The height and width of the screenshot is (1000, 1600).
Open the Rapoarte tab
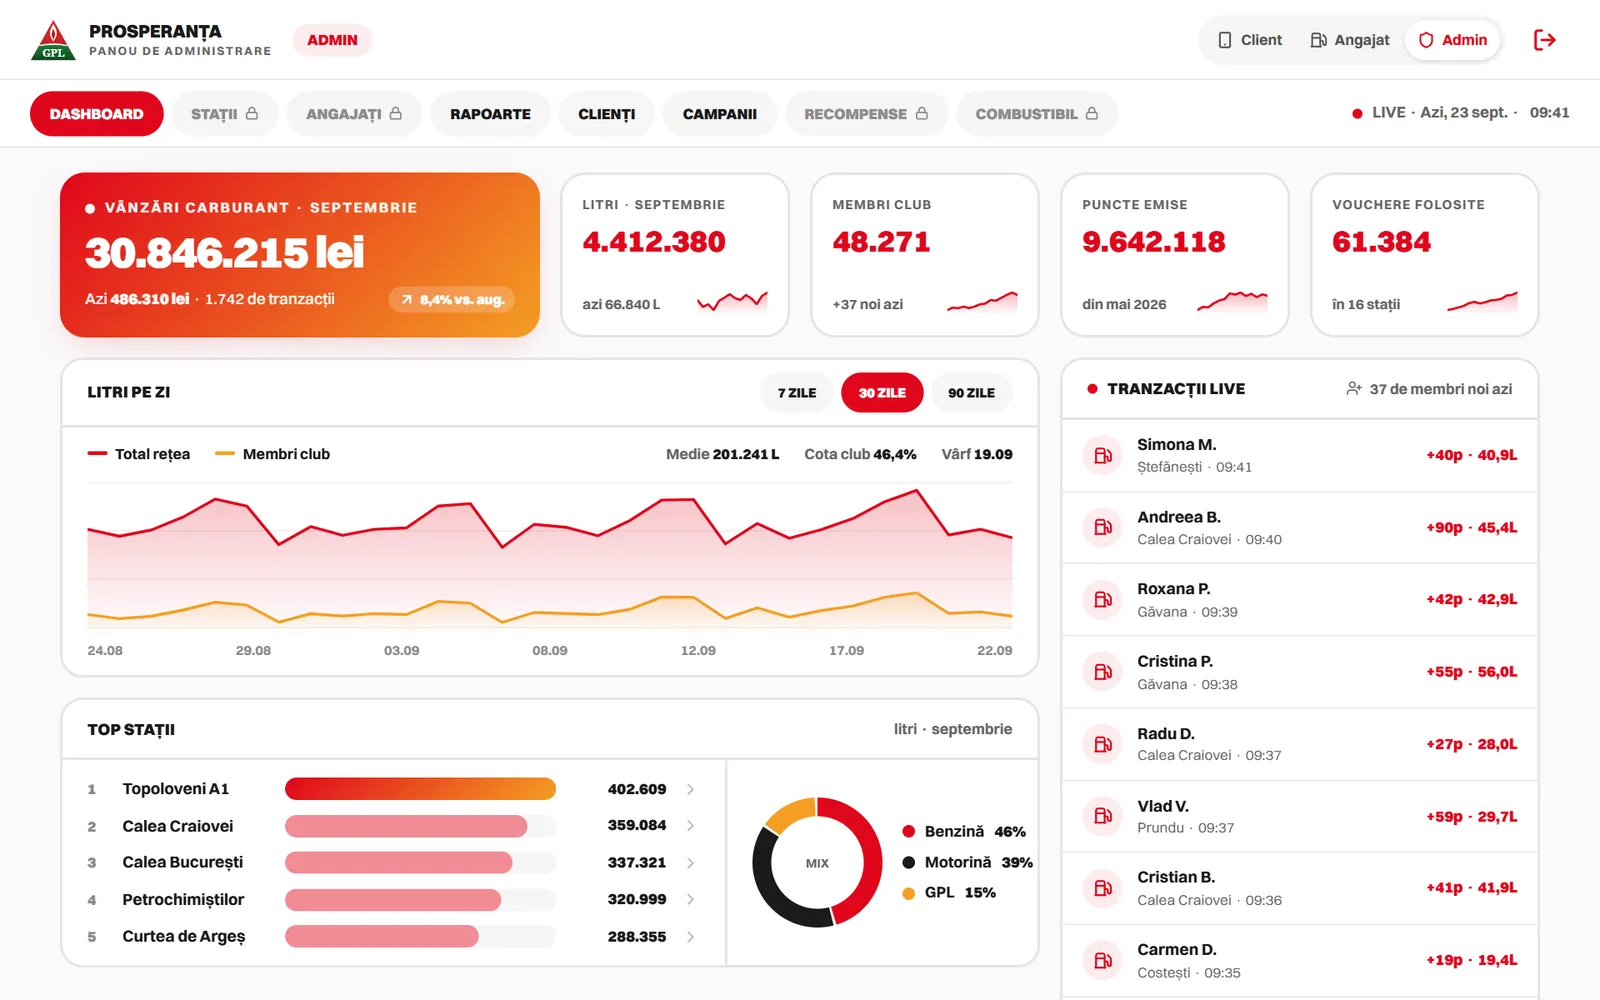[490, 114]
